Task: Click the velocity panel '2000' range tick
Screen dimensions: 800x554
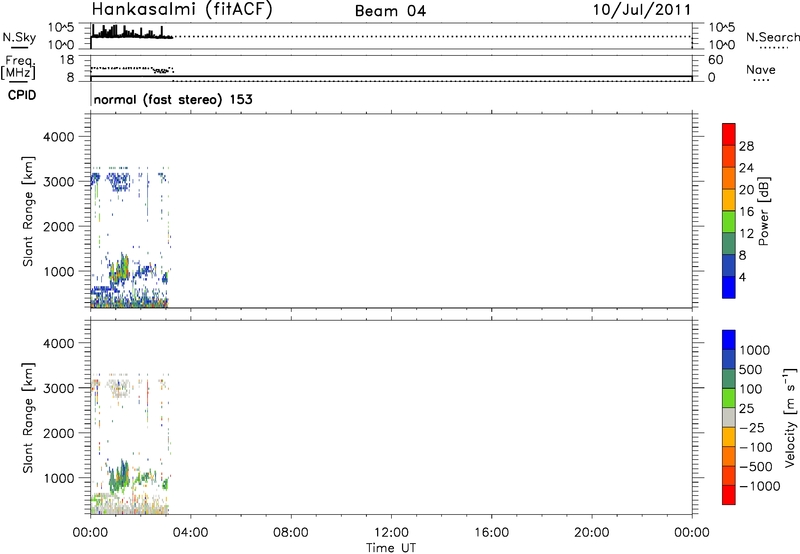Action: tap(58, 433)
